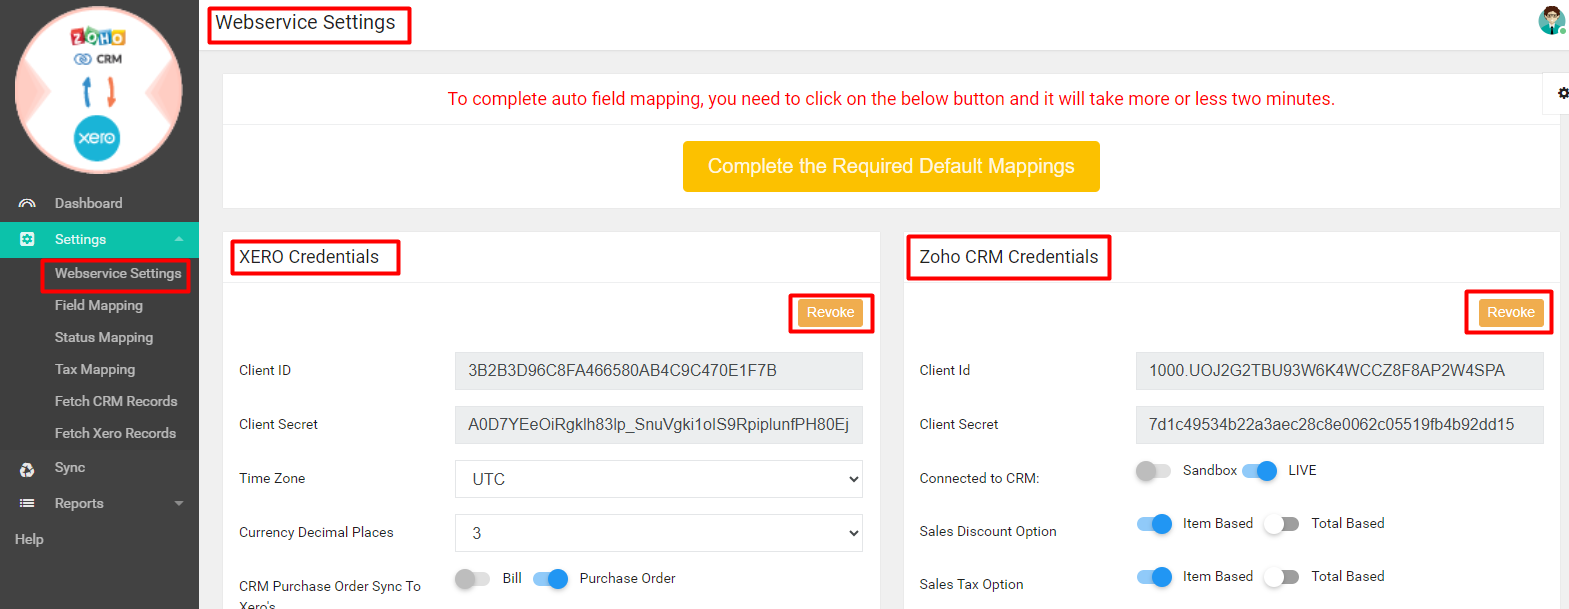Image resolution: width=1569 pixels, height=609 pixels.
Task: Open the Time Zone dropdown
Action: (x=658, y=479)
